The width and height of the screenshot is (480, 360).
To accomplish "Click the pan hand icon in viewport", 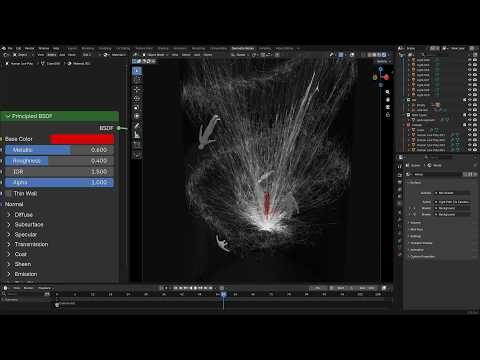I will (x=387, y=100).
